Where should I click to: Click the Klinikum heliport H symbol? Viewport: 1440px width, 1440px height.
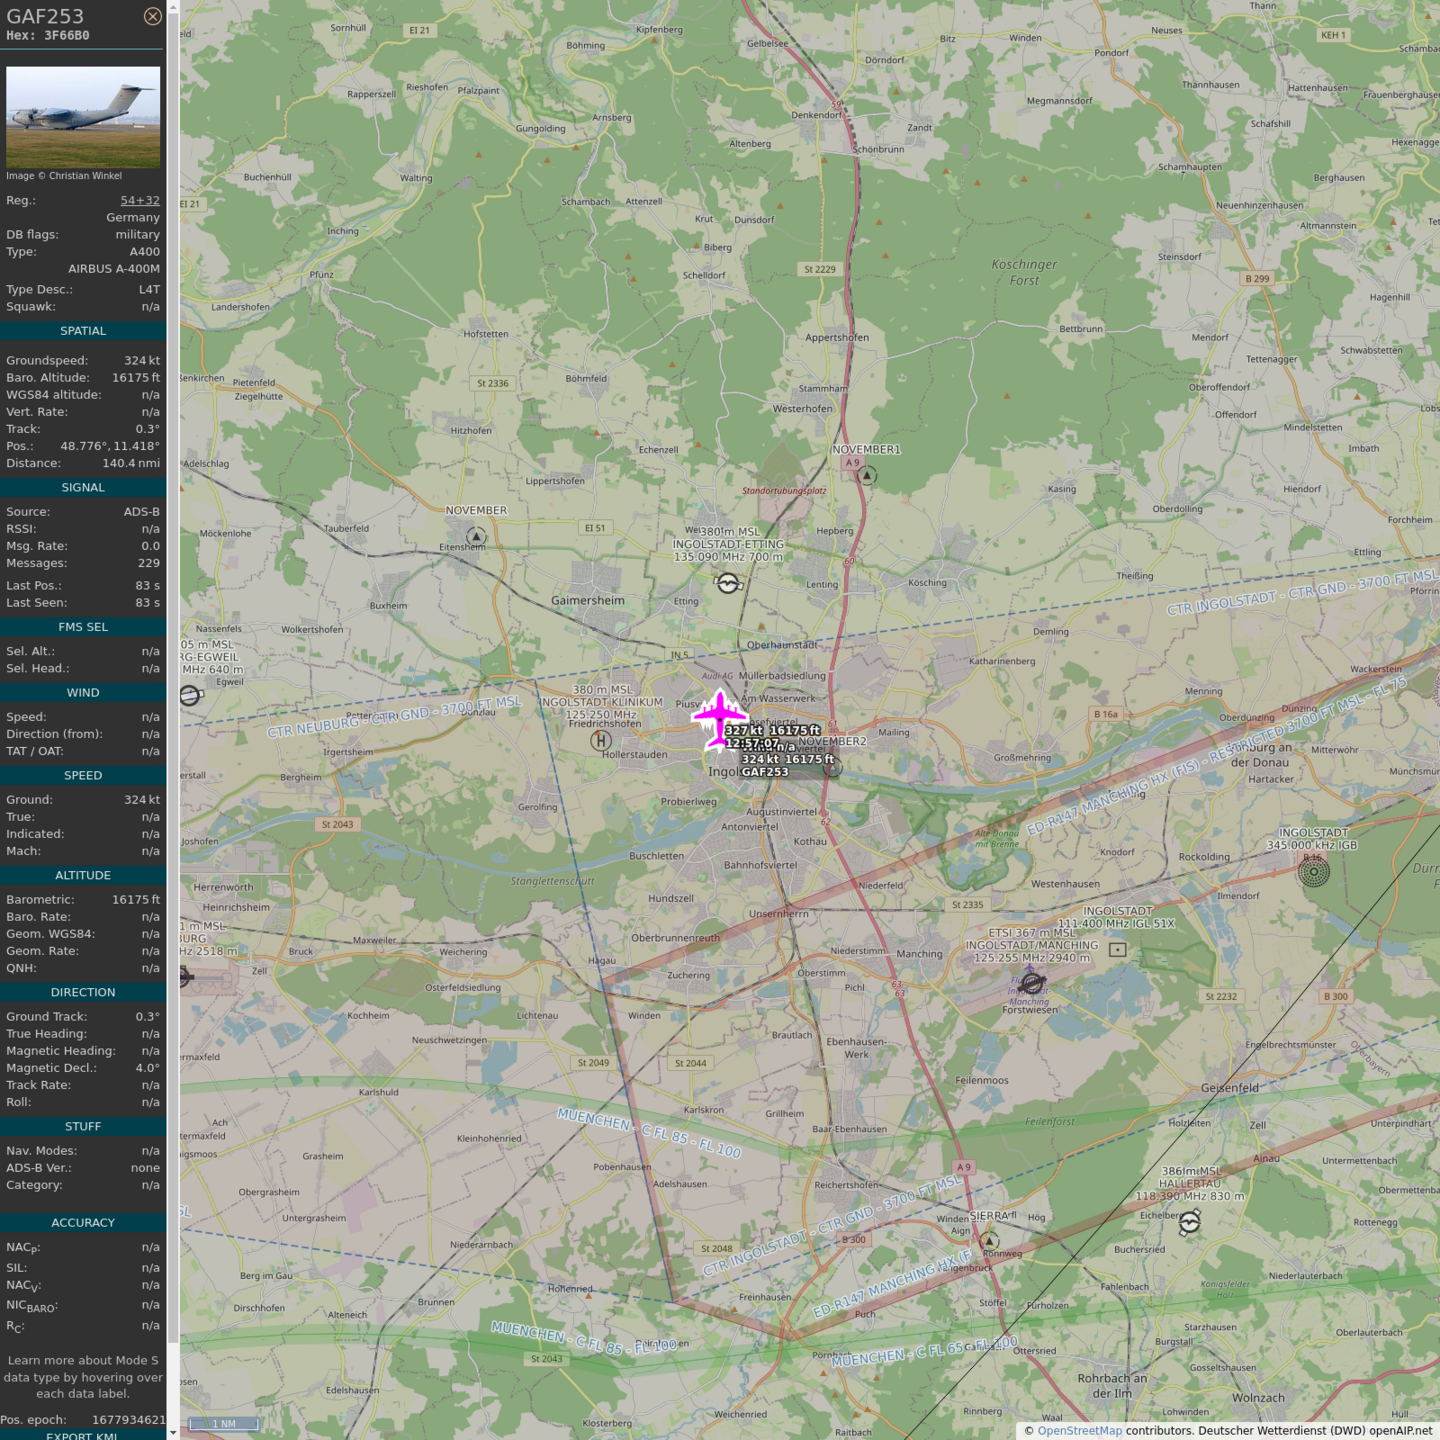coord(600,741)
